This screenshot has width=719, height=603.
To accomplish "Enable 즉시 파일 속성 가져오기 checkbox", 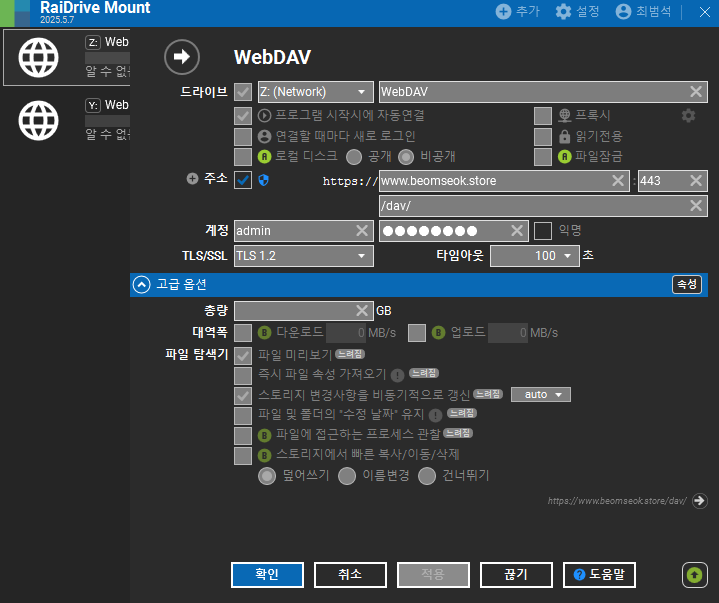I will (x=243, y=376).
